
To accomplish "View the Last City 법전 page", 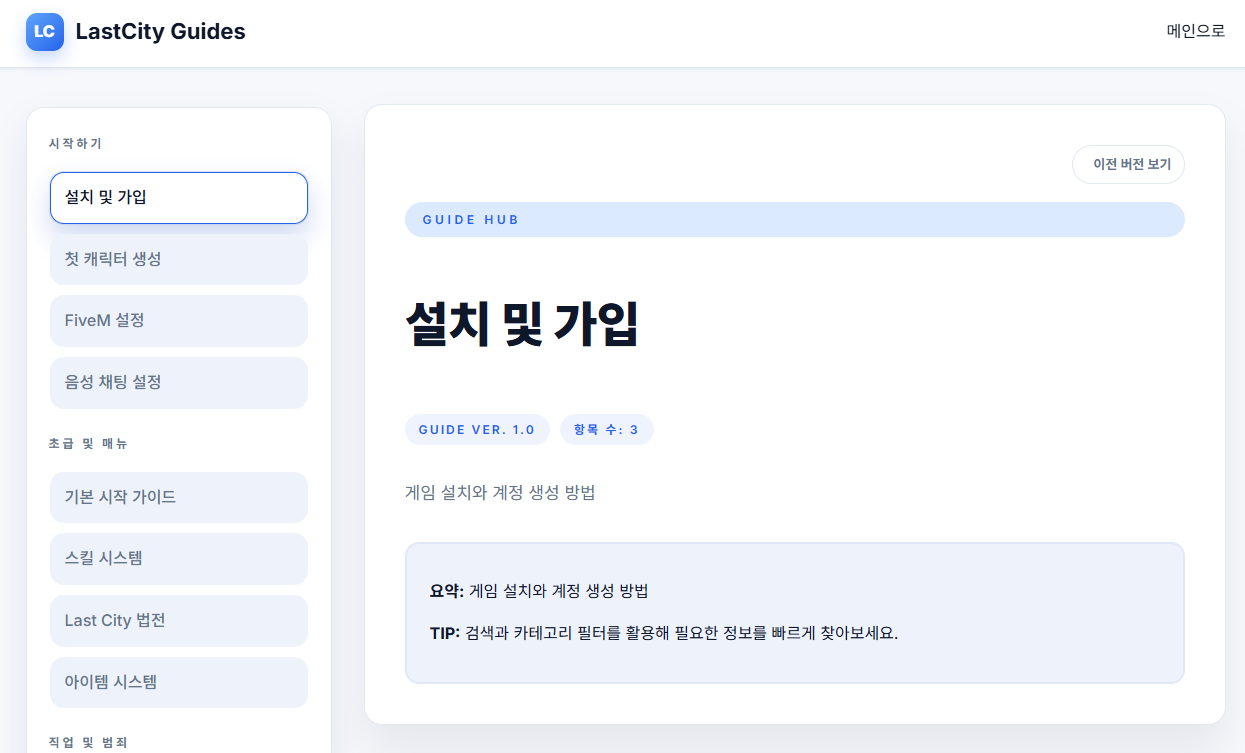I will click(178, 620).
